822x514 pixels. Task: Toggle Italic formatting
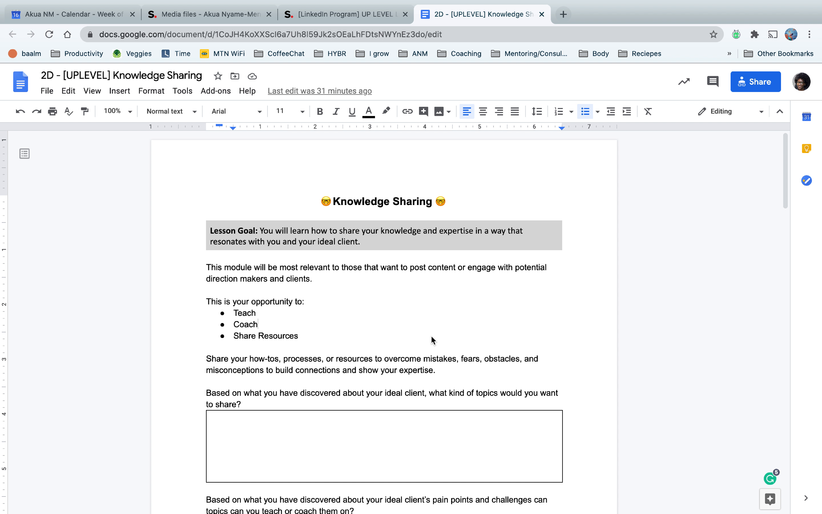336,111
